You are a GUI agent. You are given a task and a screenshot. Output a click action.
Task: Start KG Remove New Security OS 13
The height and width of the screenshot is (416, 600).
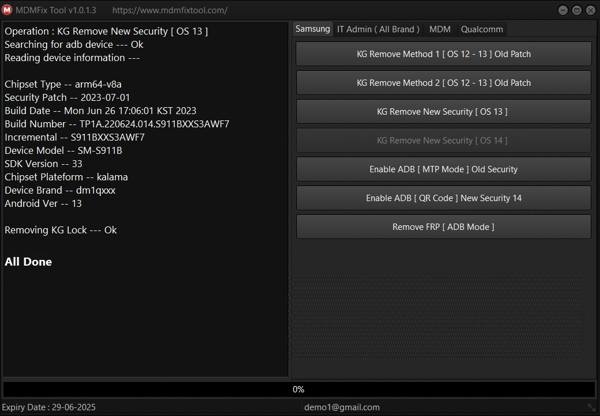pyautogui.click(x=443, y=112)
